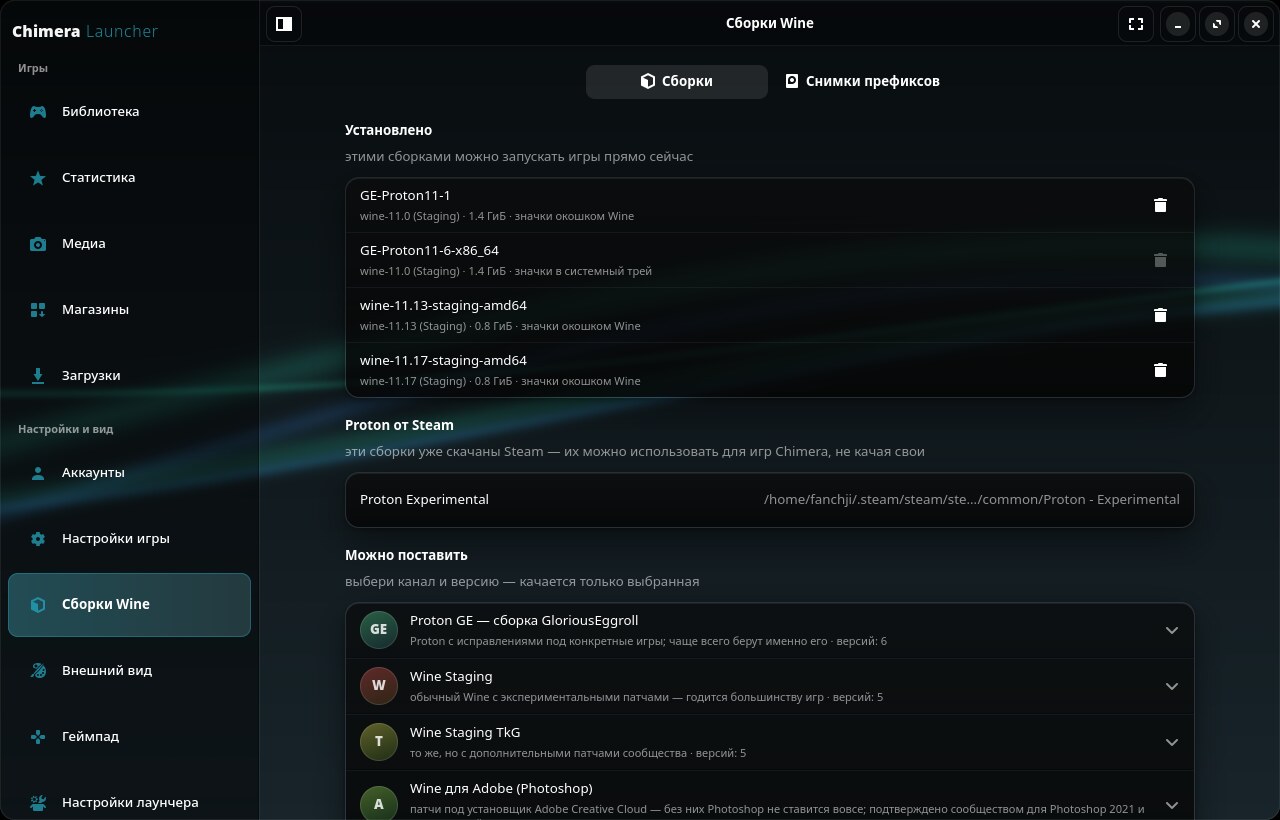The height and width of the screenshot is (820, 1280).
Task: Click the snapshot icon in Снимки префиксов tab
Action: click(x=792, y=81)
